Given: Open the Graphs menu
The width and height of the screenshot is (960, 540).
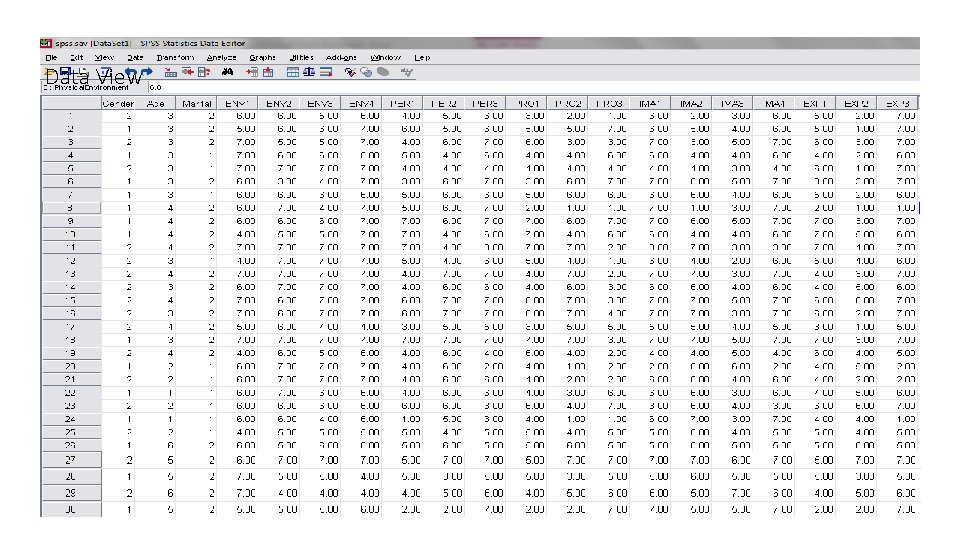Looking at the screenshot, I should [263, 58].
